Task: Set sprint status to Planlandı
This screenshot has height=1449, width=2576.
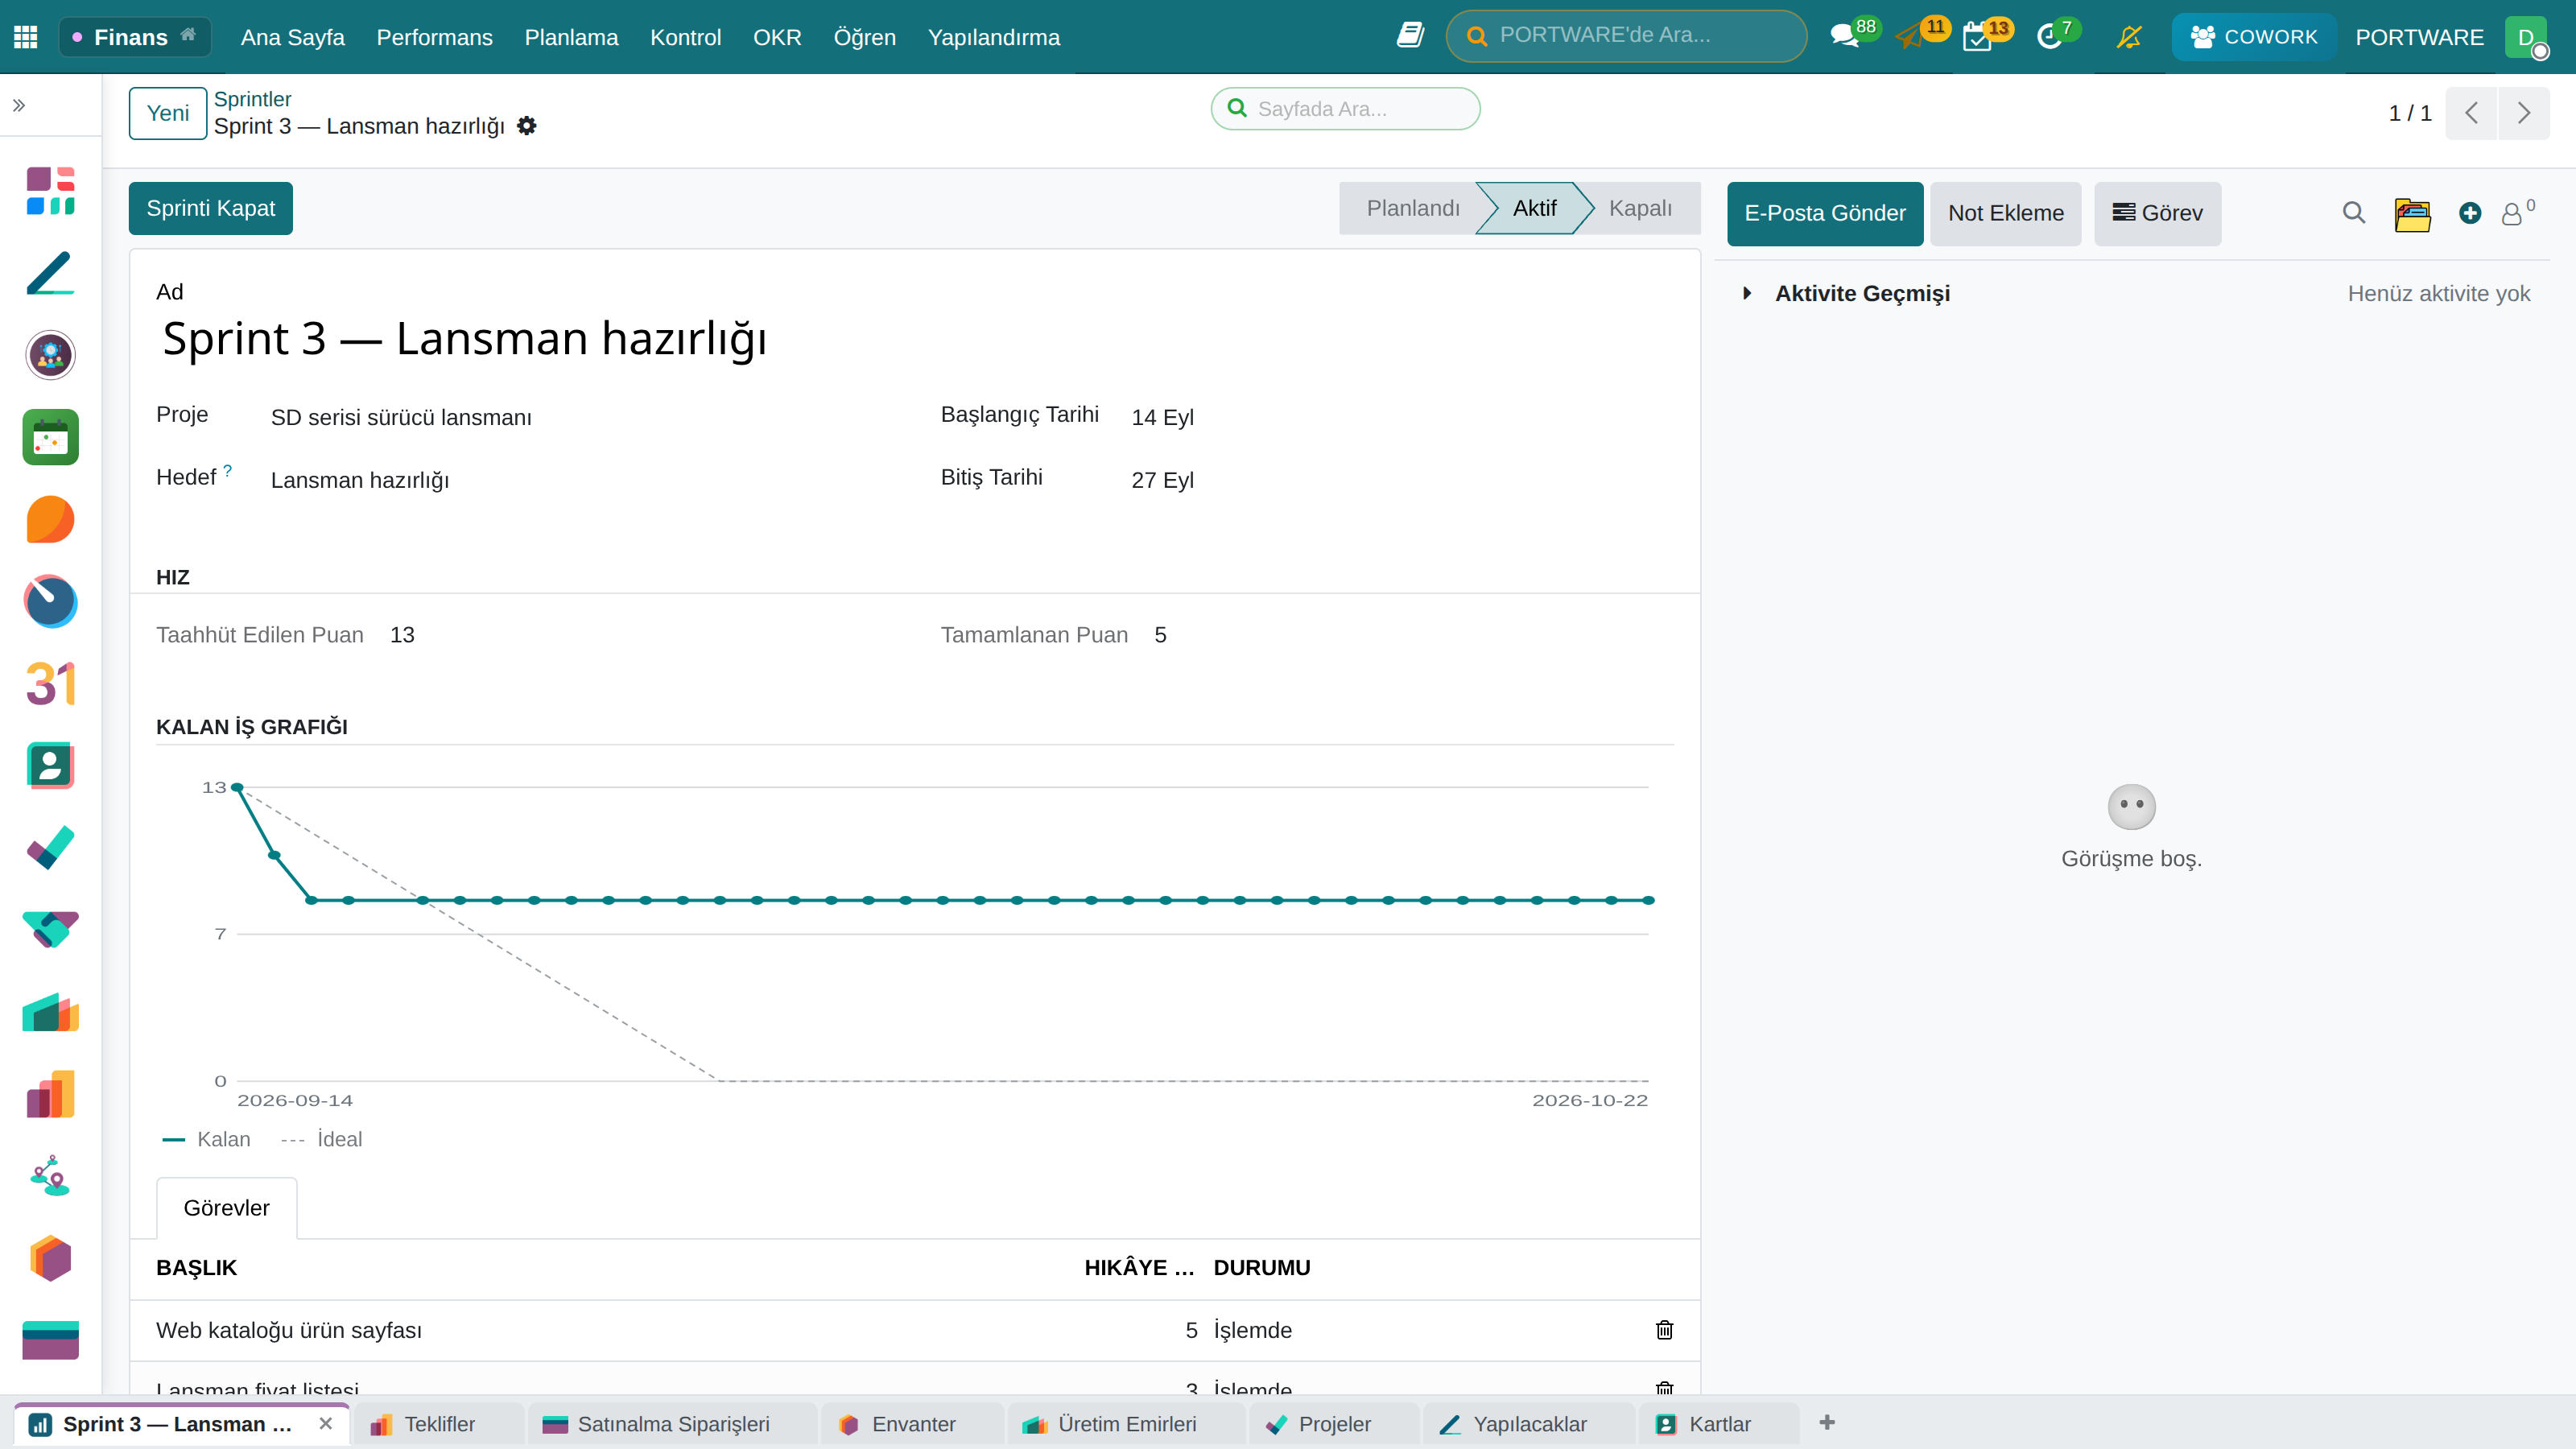Action: (1412, 208)
